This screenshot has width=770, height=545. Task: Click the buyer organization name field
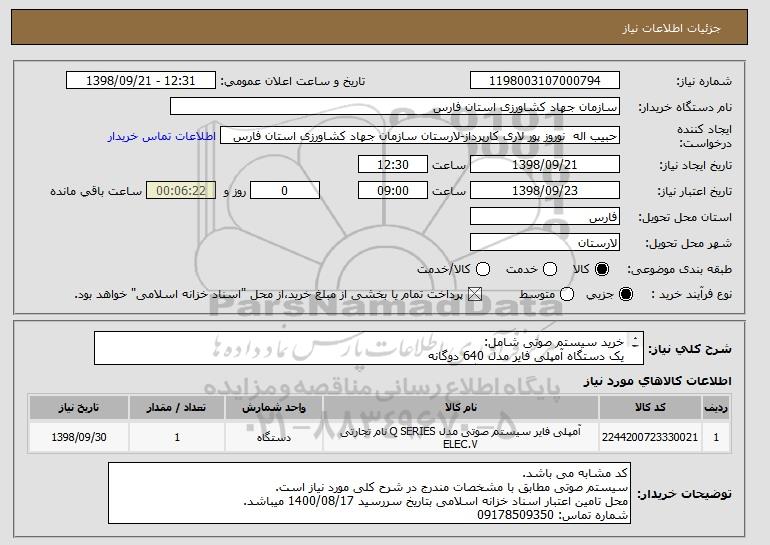(x=395, y=107)
